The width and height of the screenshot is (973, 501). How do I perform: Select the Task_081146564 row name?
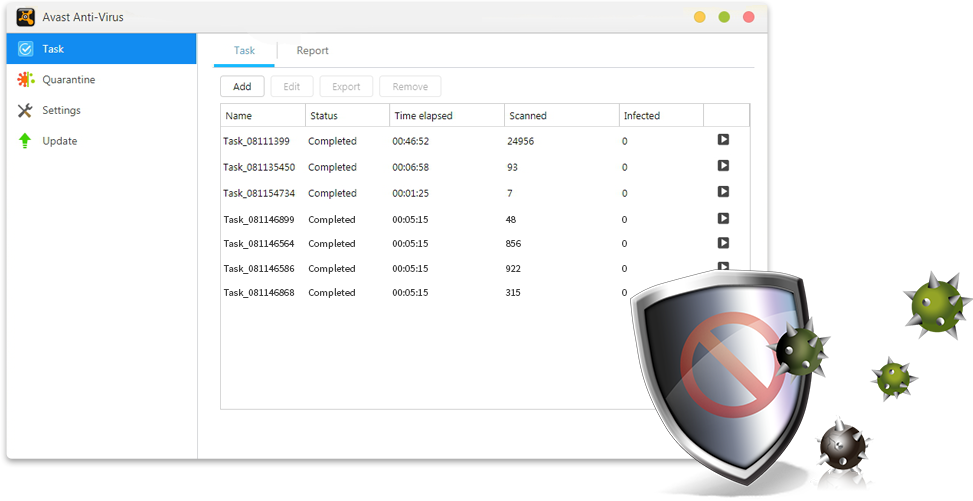259,244
